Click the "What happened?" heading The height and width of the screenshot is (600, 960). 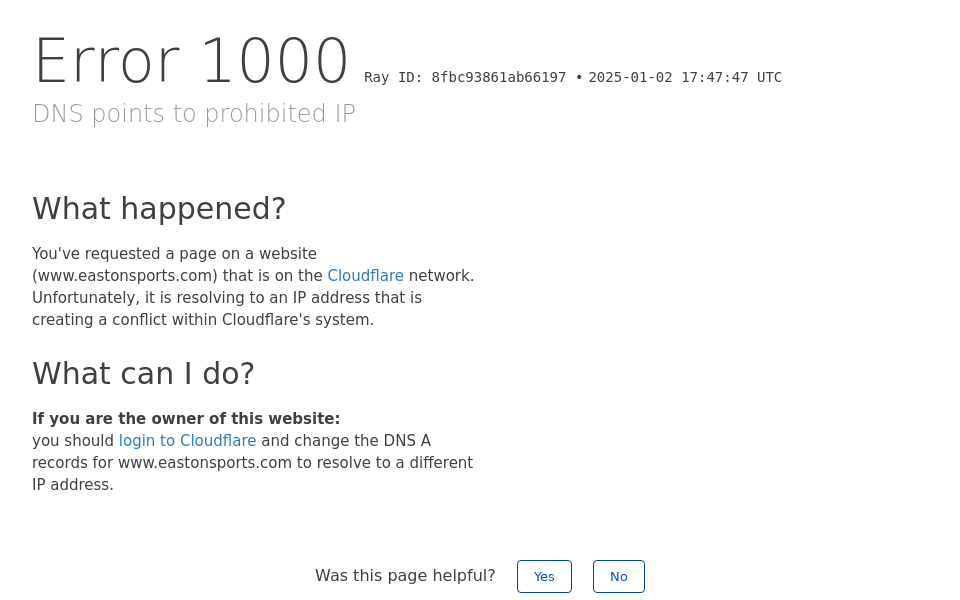(159, 209)
